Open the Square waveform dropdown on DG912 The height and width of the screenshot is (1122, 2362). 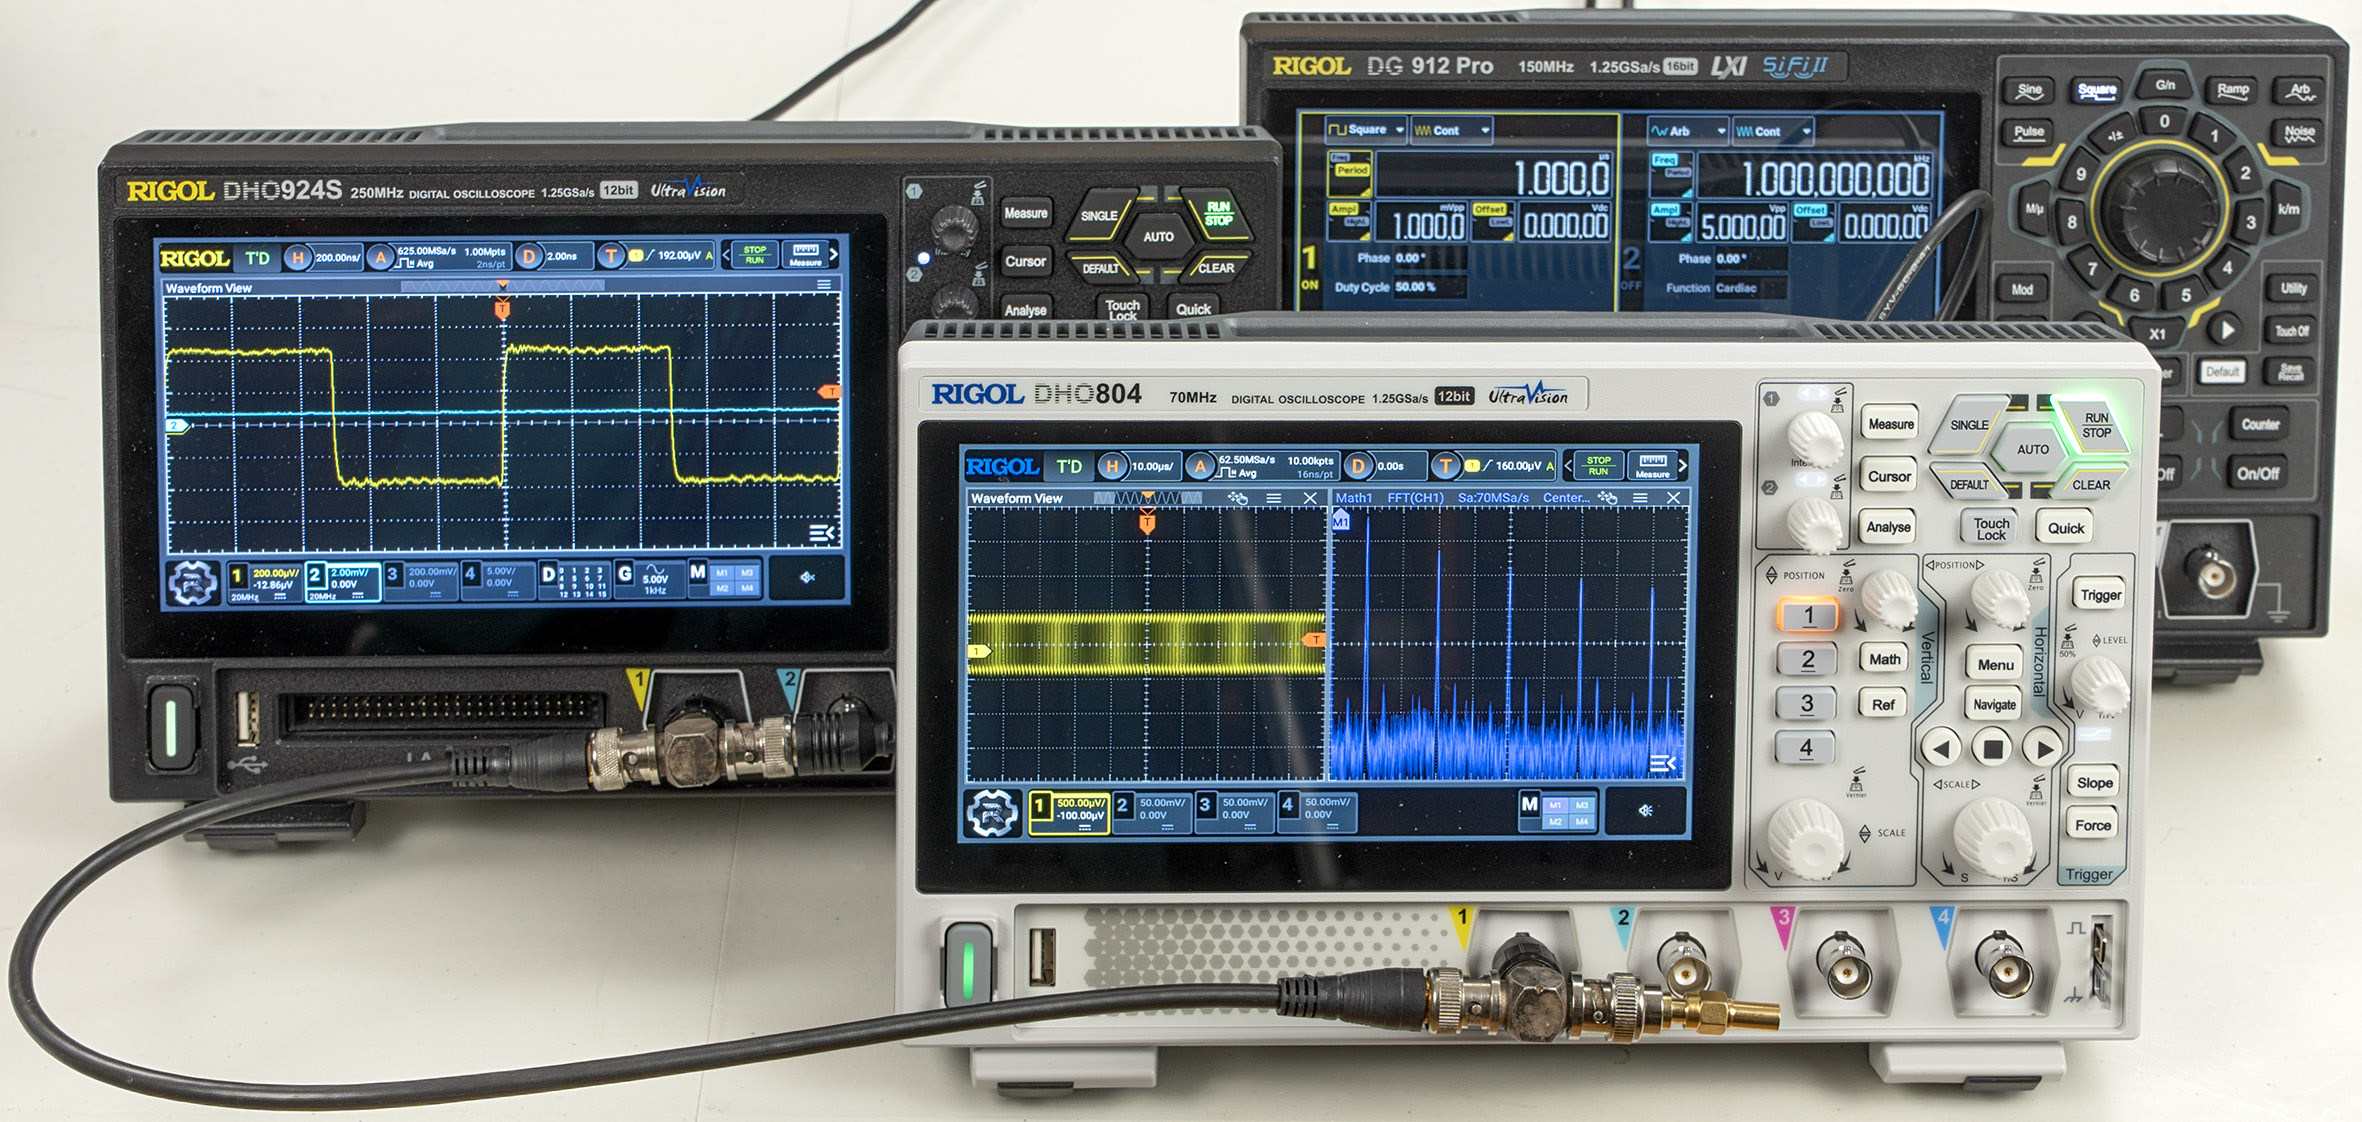(x=1366, y=130)
